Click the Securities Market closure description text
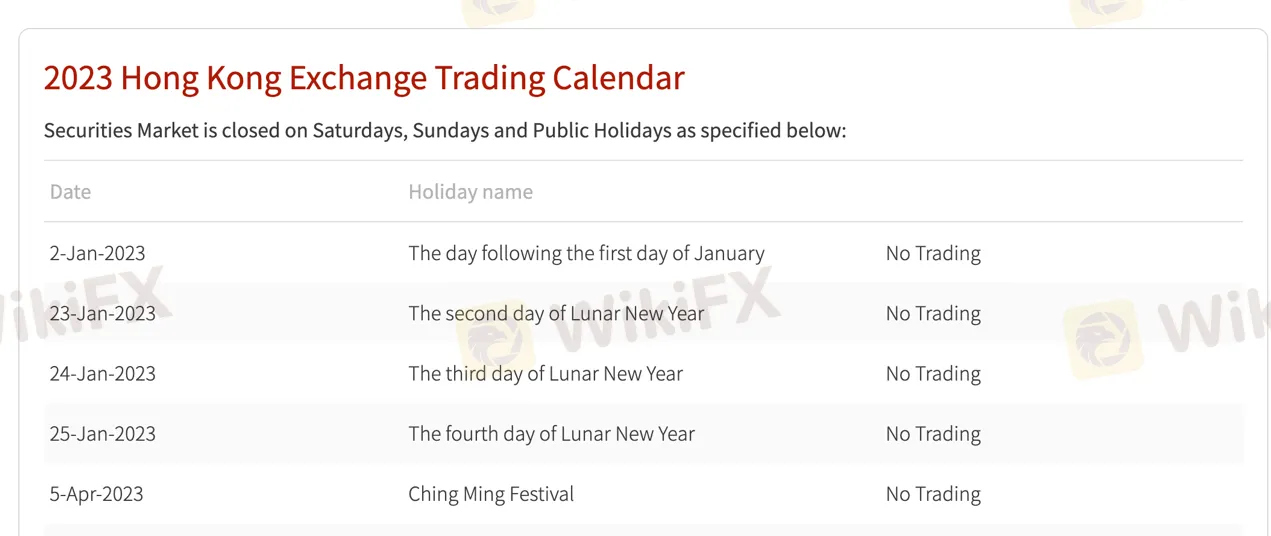1271x536 pixels. click(445, 131)
